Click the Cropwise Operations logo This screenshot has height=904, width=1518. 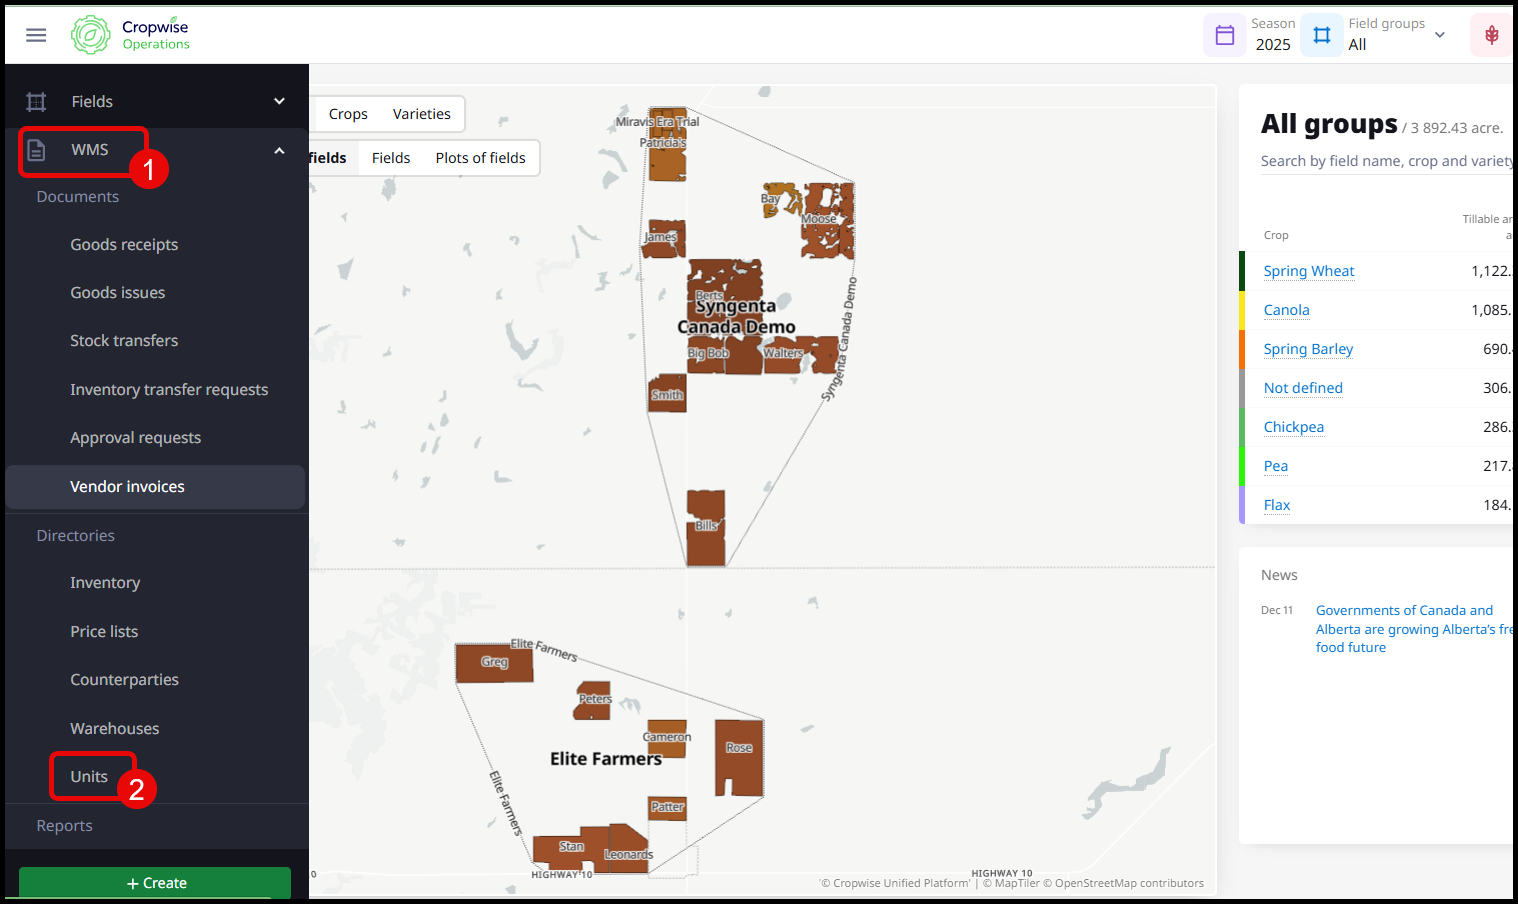[130, 35]
